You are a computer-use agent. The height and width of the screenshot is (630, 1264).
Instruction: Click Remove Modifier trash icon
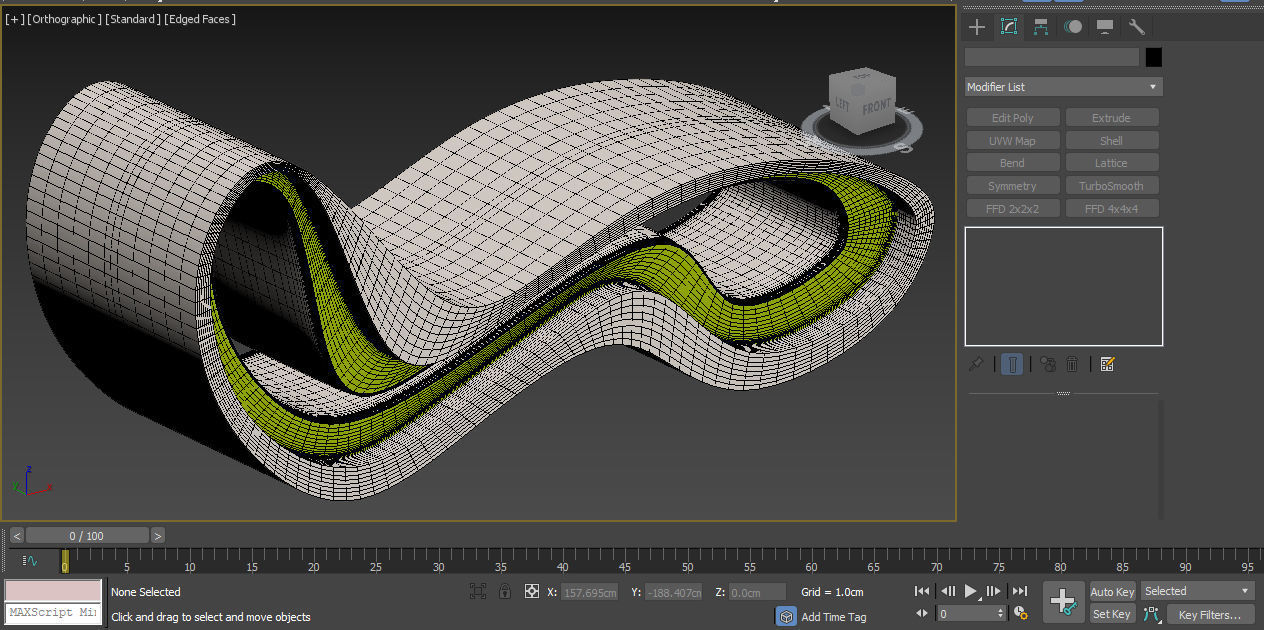click(x=1072, y=364)
